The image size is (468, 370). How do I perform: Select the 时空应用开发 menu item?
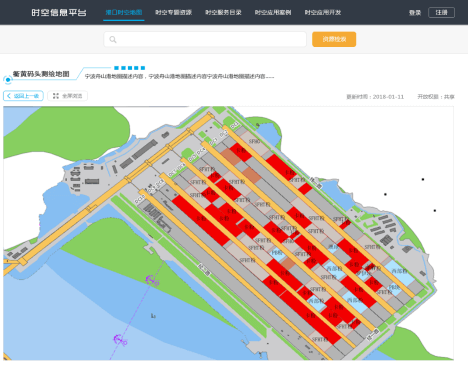click(323, 13)
